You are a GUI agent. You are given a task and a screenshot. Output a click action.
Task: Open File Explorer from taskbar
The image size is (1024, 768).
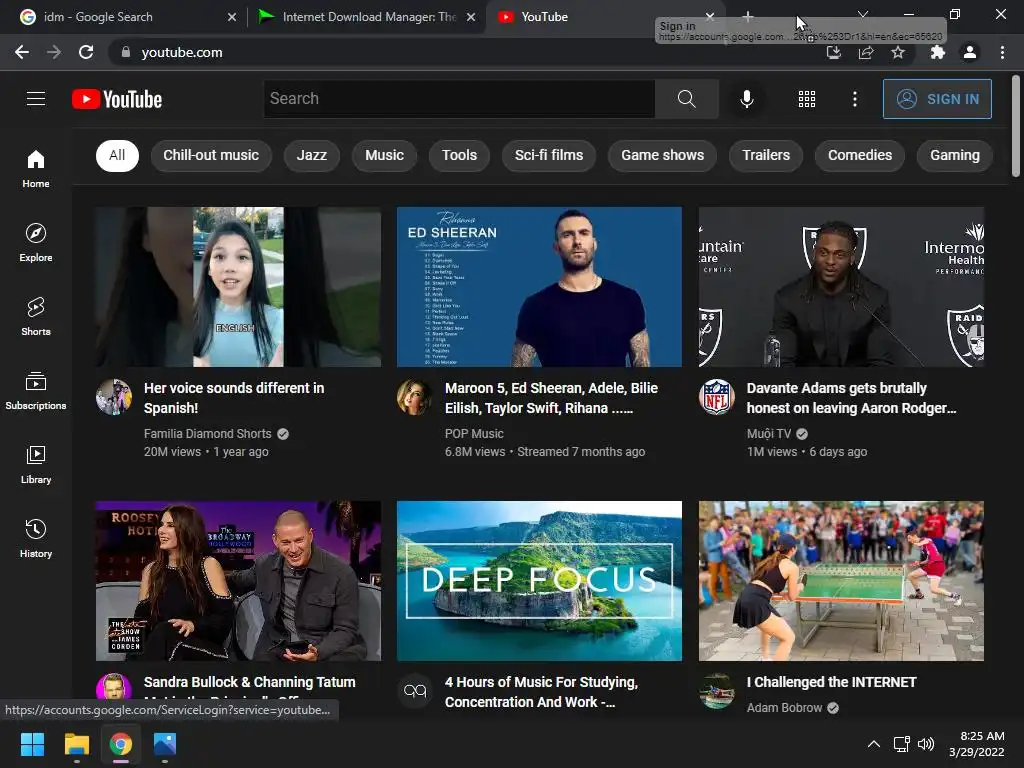(x=76, y=744)
